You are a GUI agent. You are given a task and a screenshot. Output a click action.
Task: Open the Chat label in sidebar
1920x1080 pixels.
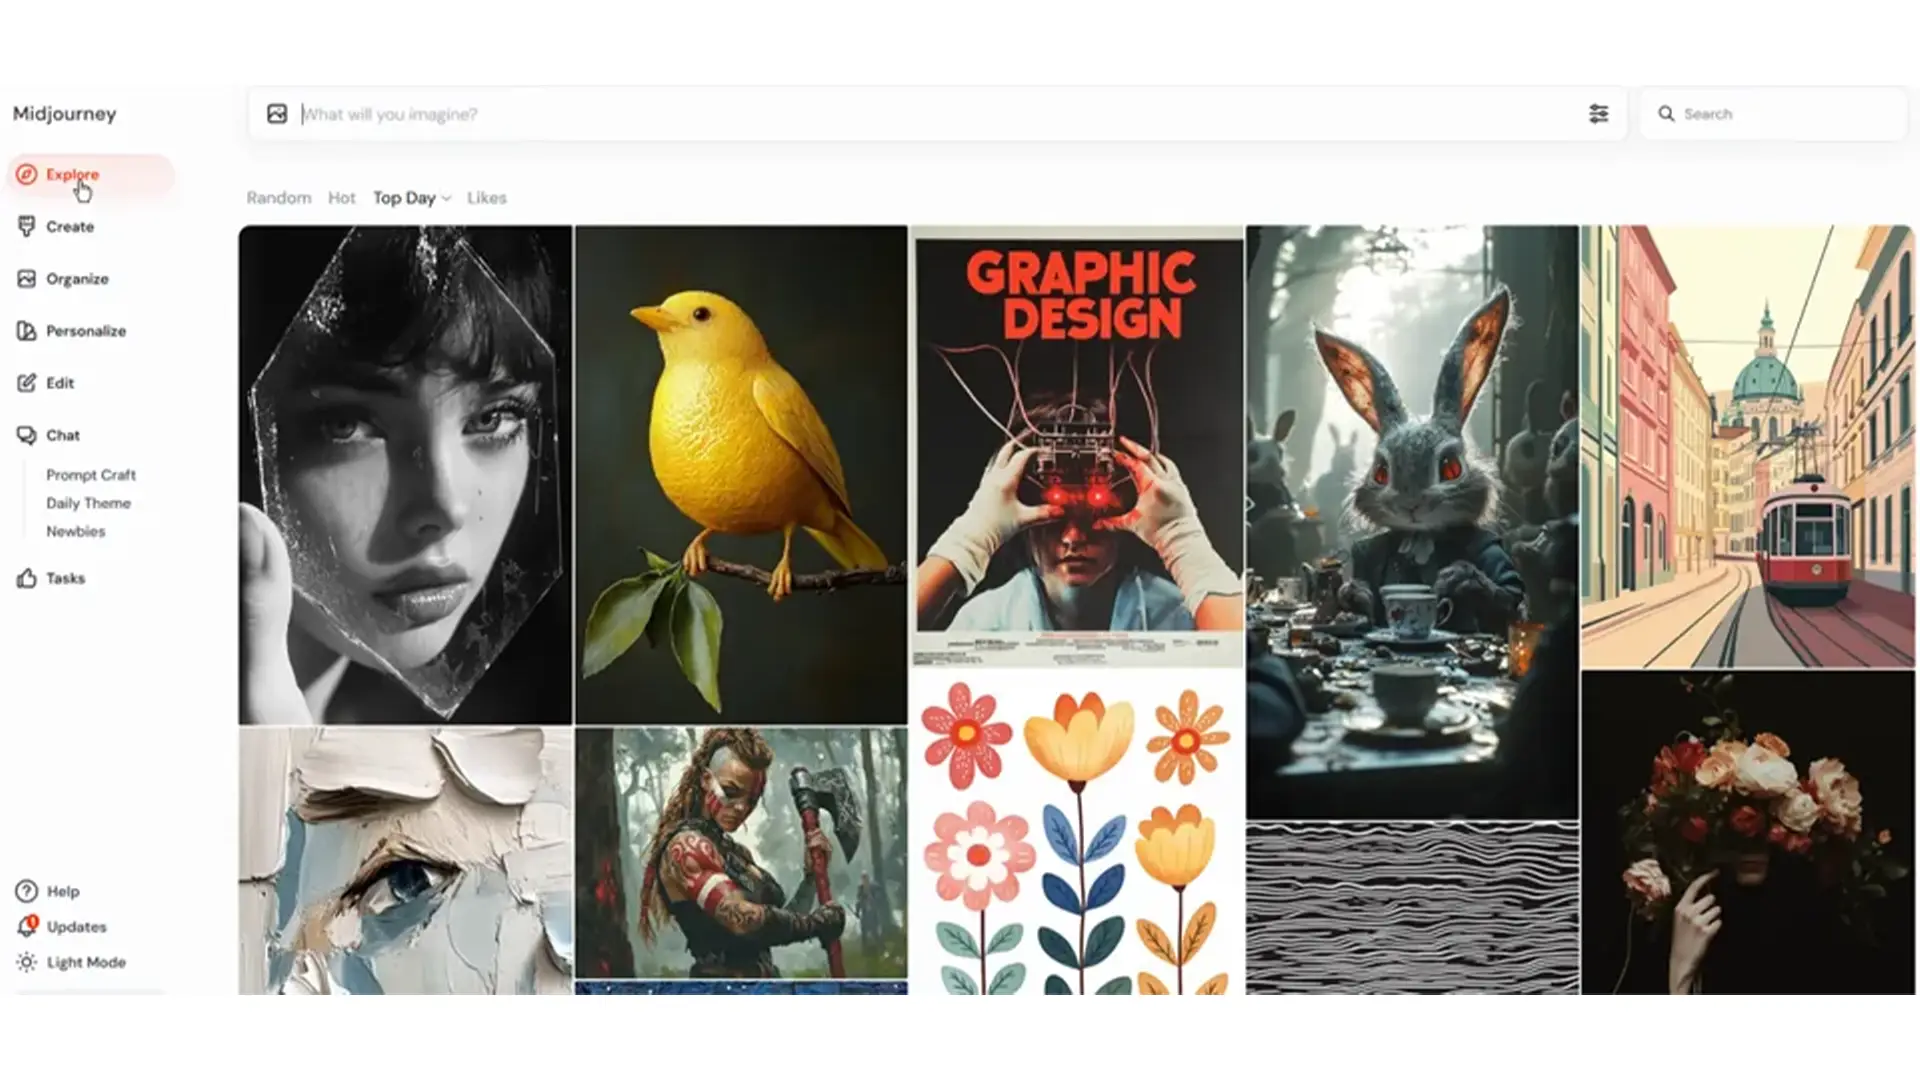63,435
